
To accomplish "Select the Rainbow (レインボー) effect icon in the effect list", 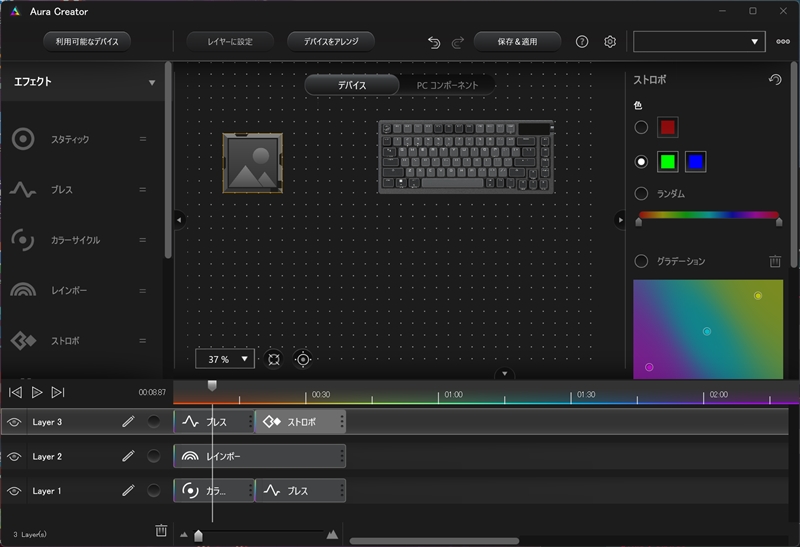I will point(23,290).
